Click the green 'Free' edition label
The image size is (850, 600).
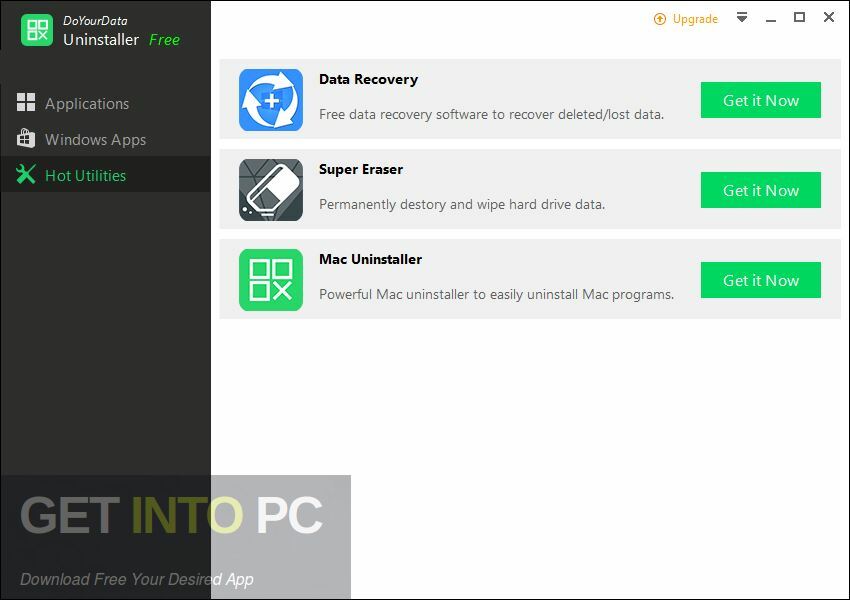[x=164, y=40]
